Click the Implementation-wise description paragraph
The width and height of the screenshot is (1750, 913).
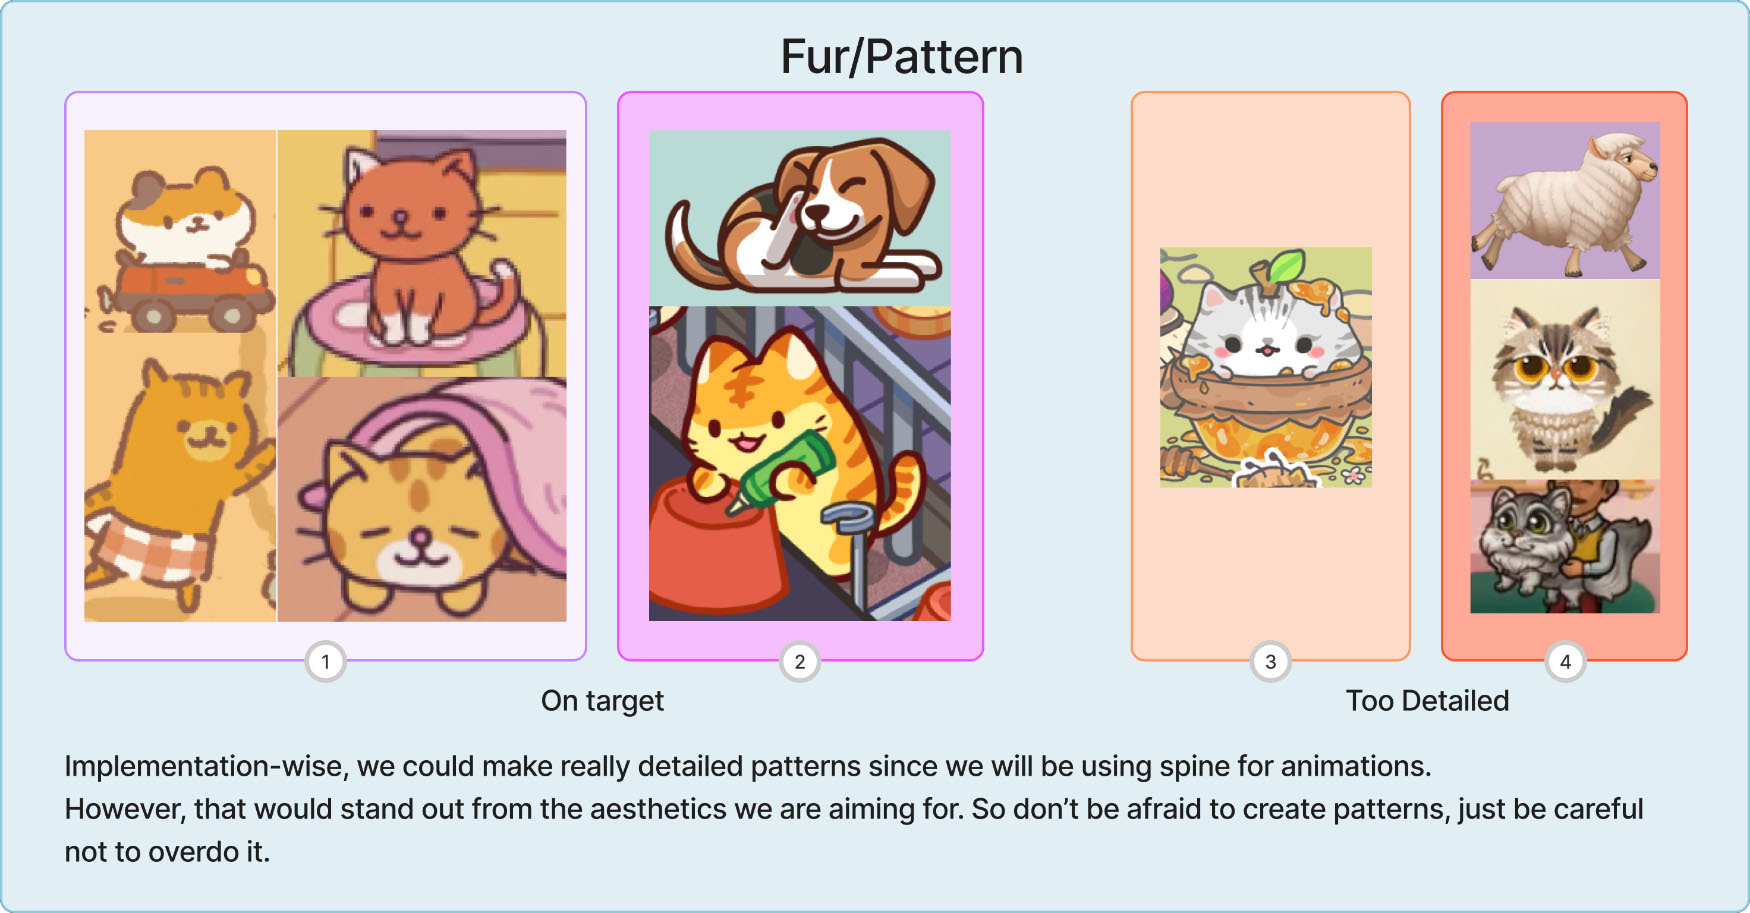coord(854,809)
